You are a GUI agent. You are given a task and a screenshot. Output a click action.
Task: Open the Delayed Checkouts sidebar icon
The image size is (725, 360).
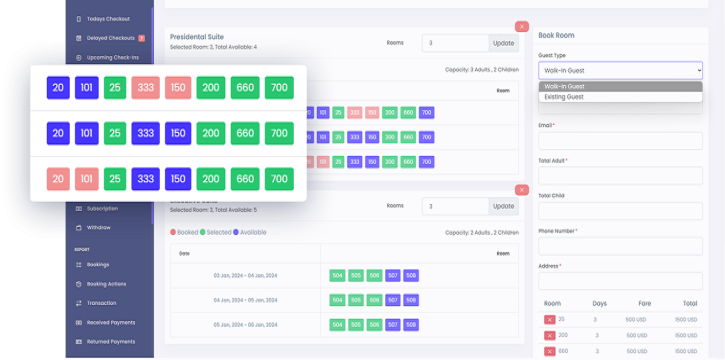coord(78,38)
